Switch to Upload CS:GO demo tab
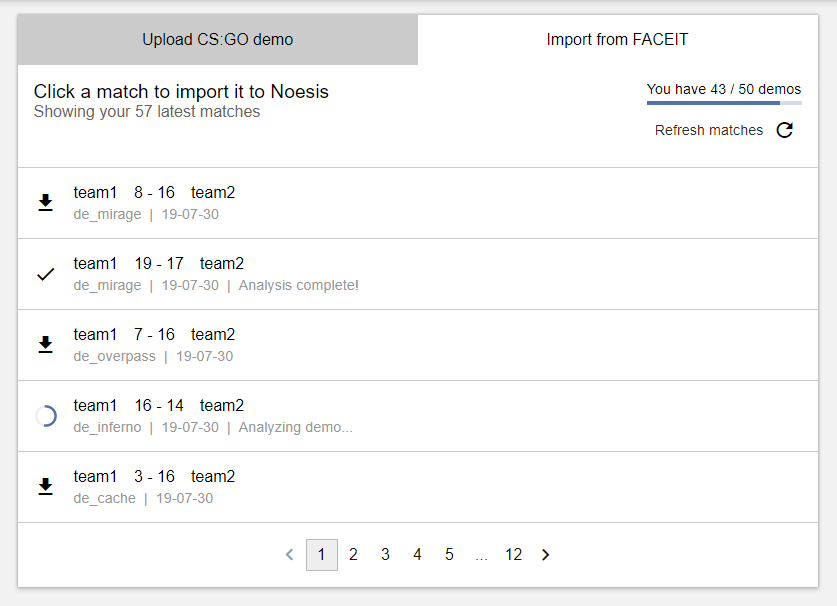Image resolution: width=837 pixels, height=606 pixels. 218,40
